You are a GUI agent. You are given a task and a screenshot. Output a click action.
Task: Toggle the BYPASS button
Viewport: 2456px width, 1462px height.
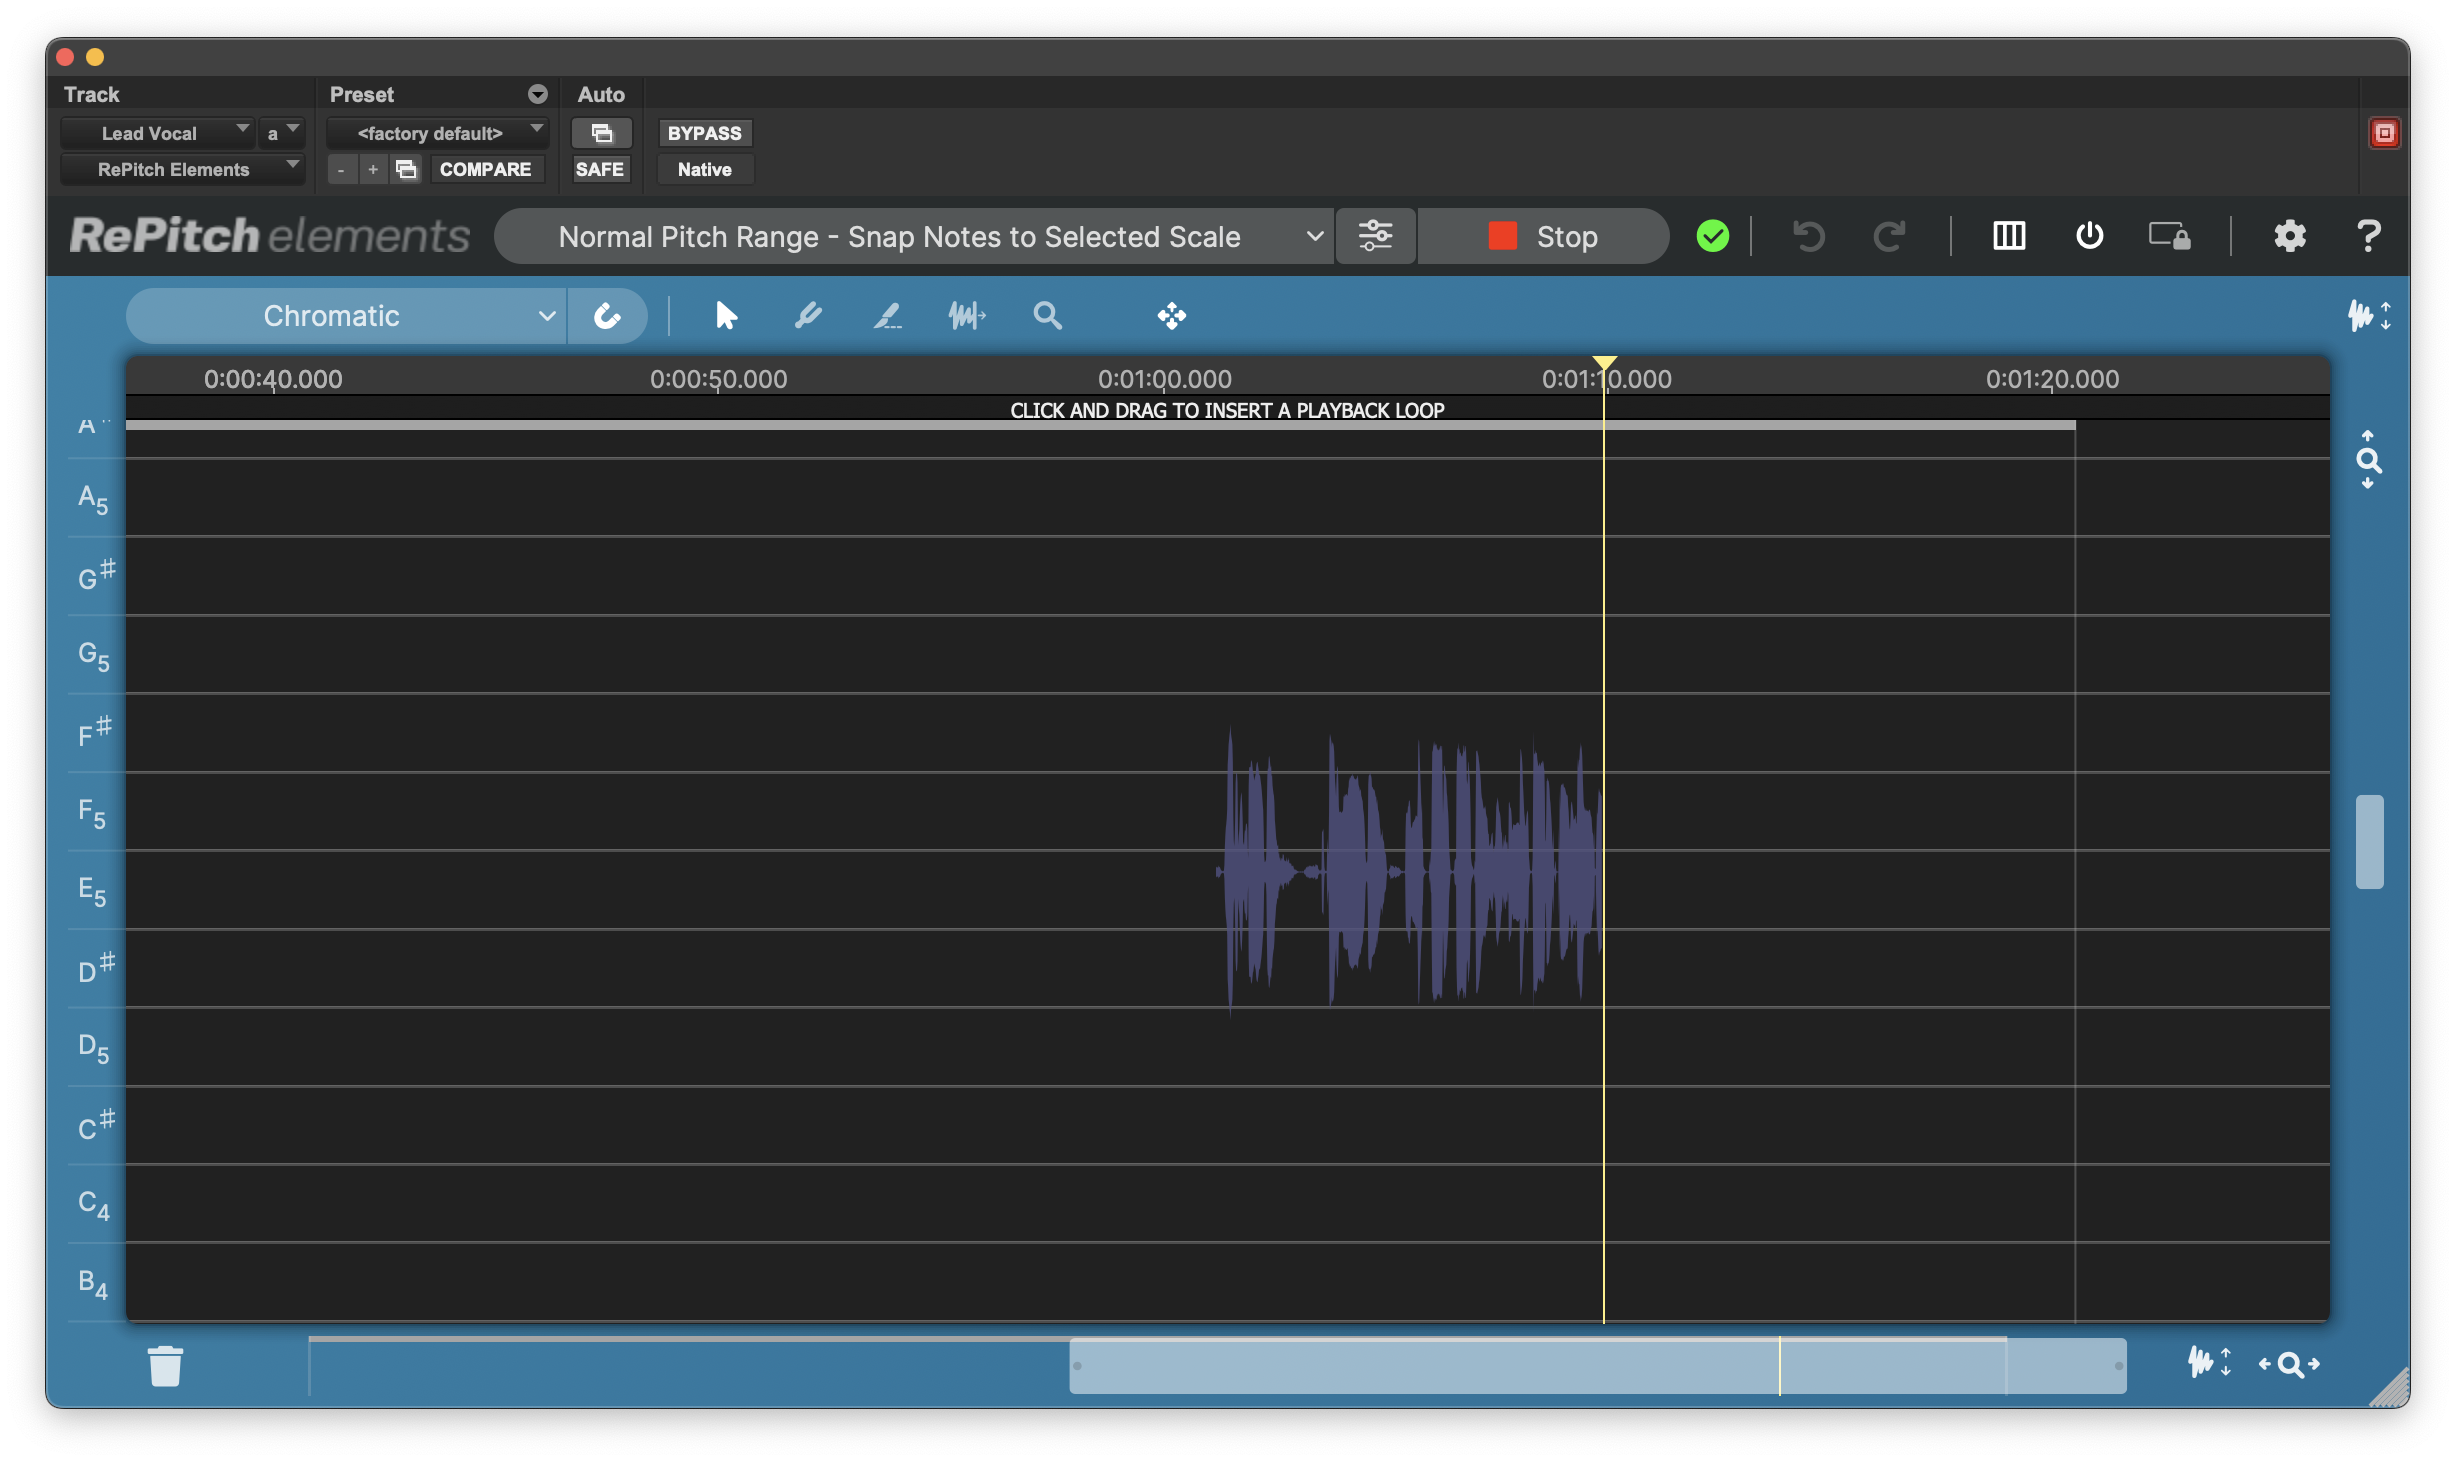coord(704,133)
